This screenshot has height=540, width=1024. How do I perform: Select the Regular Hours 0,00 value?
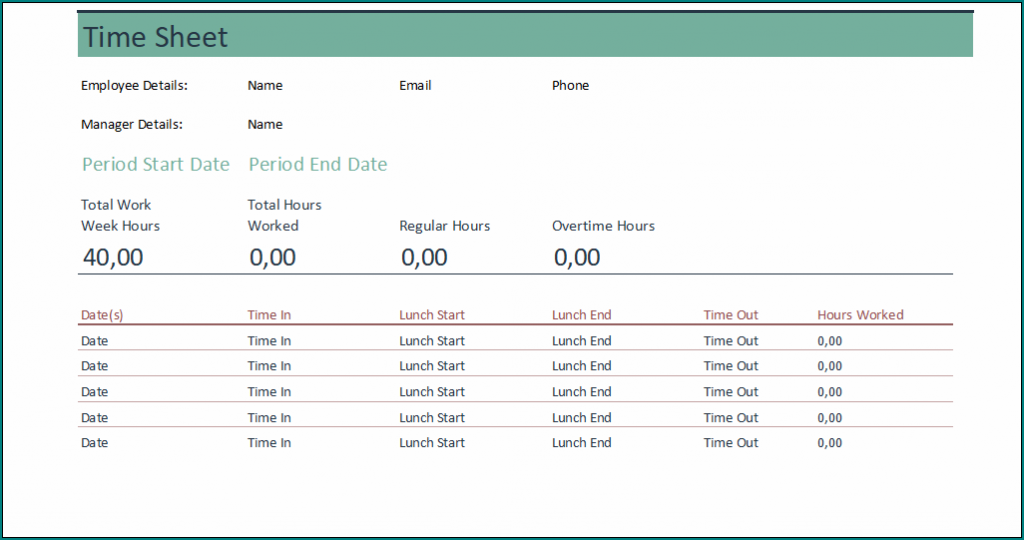coord(424,258)
